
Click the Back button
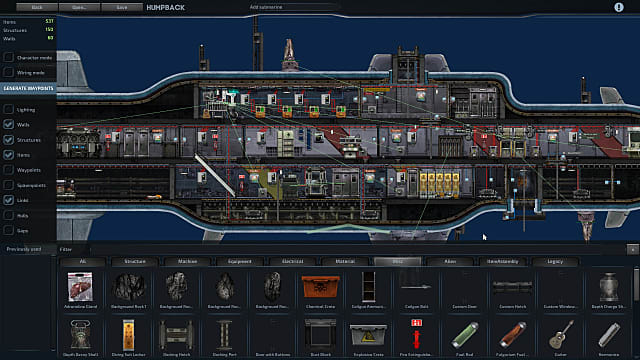click(37, 7)
